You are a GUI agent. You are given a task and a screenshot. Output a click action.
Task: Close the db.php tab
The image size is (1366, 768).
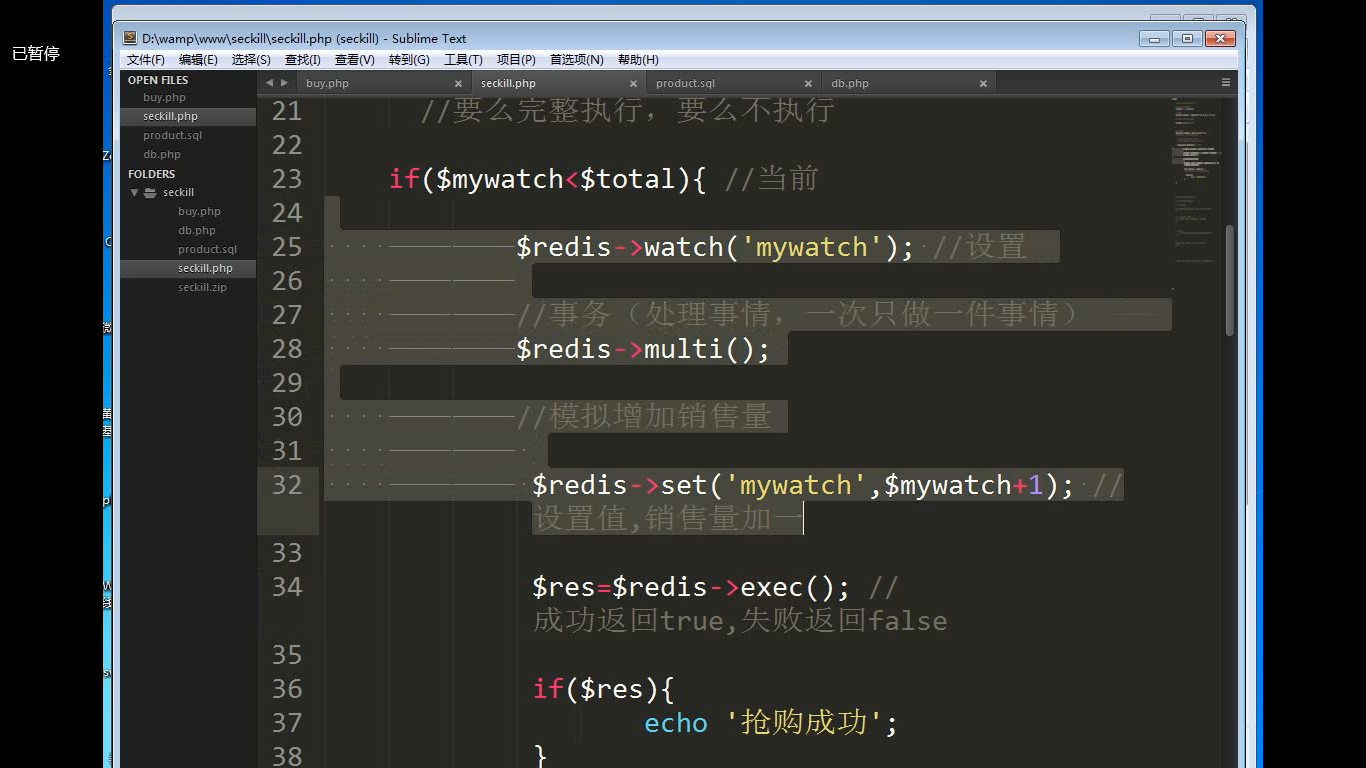983,84
